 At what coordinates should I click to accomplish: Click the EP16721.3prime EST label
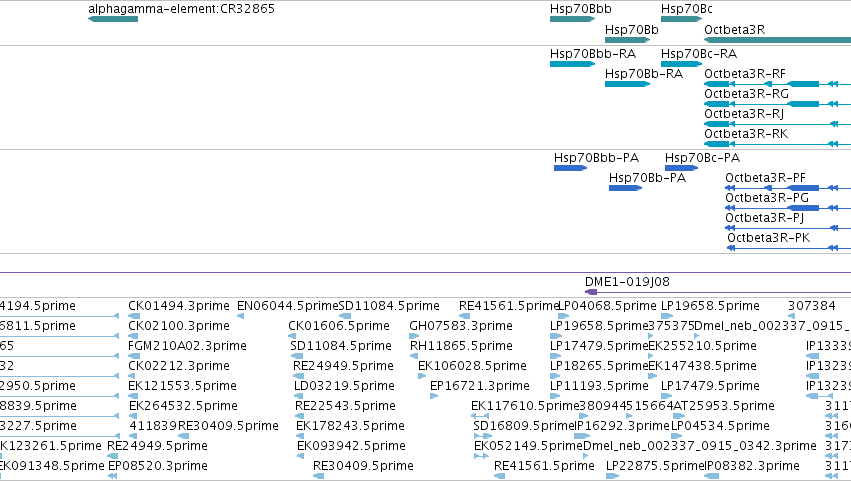pos(480,386)
